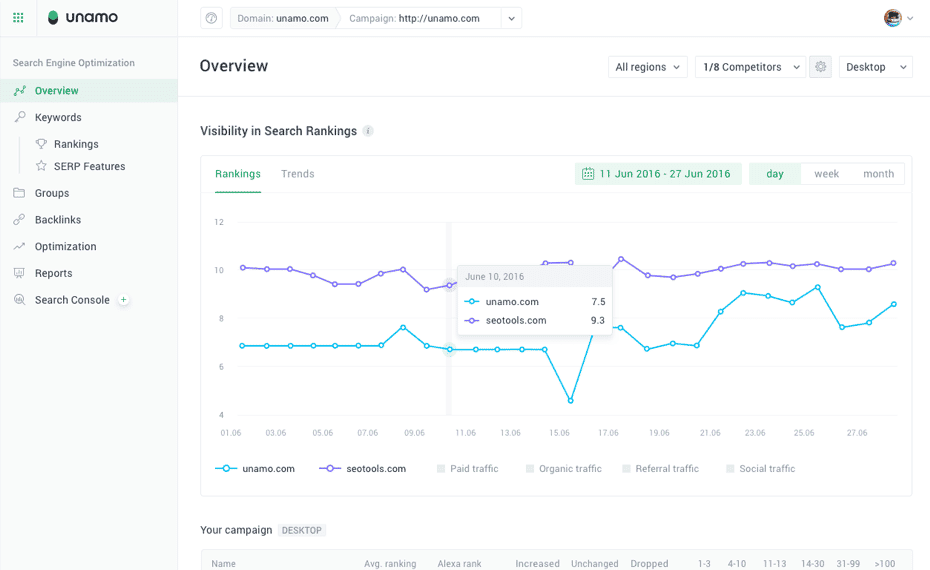
Task: Open the Desktop device dropdown
Action: point(875,67)
